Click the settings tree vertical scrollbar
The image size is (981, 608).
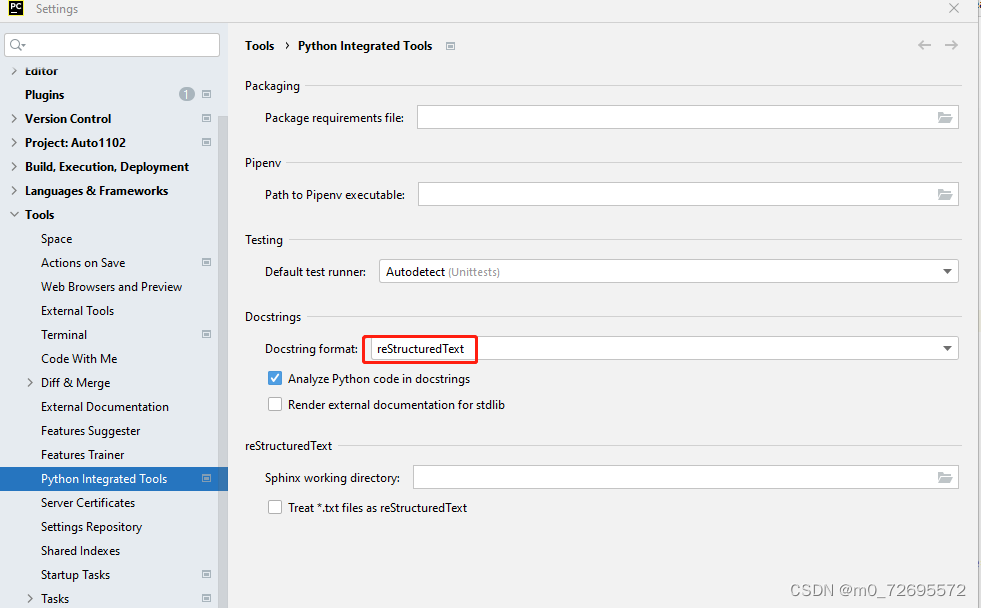pyautogui.click(x=223, y=362)
